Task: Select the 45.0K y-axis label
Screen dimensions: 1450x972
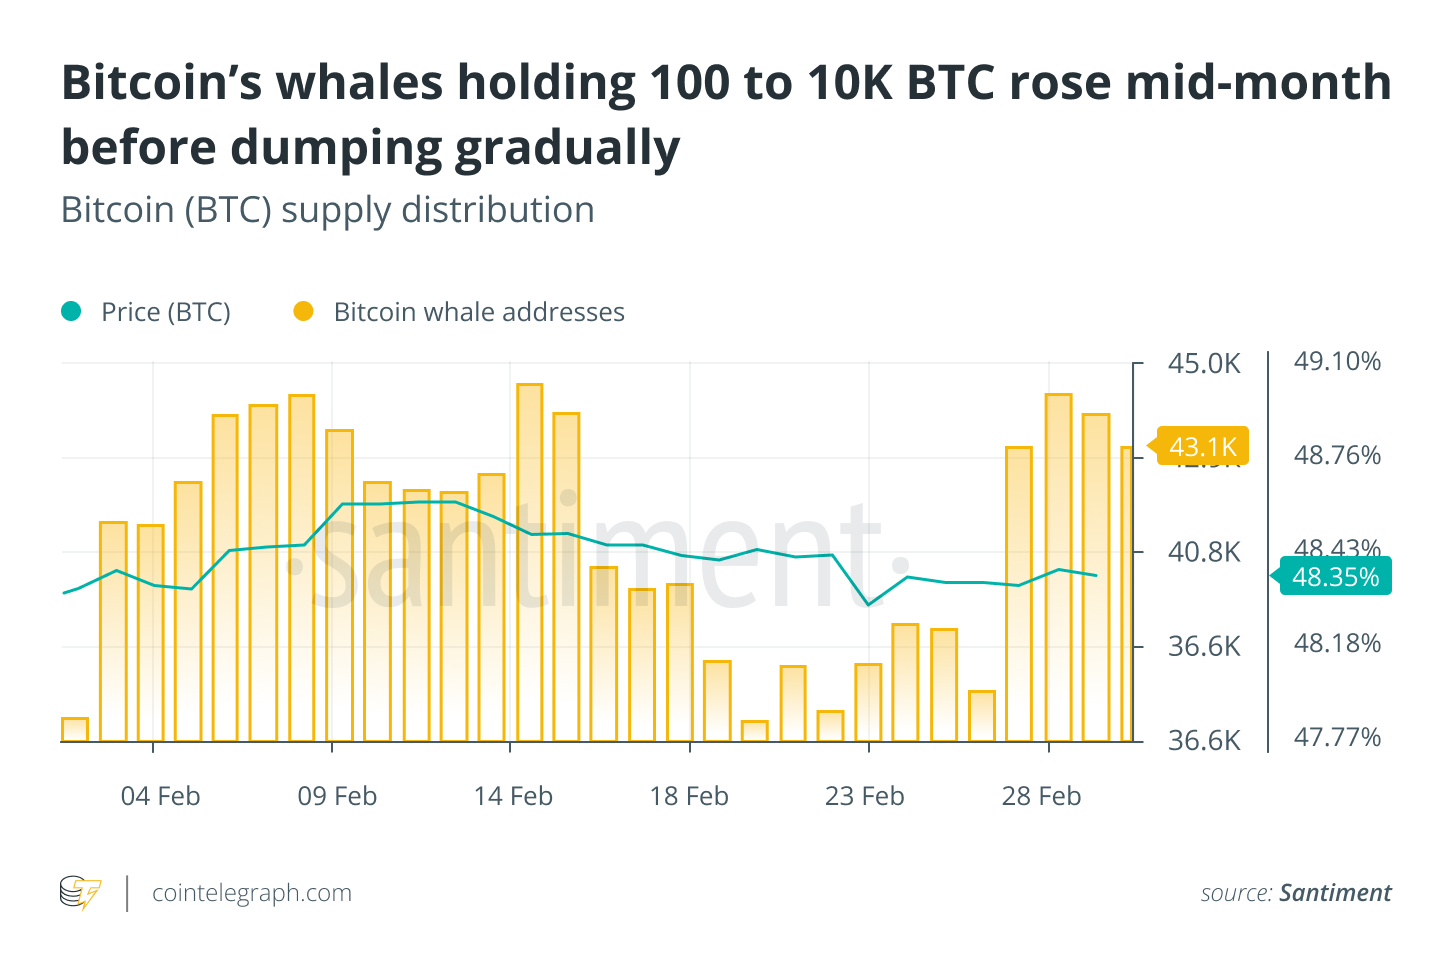Action: click(1204, 363)
